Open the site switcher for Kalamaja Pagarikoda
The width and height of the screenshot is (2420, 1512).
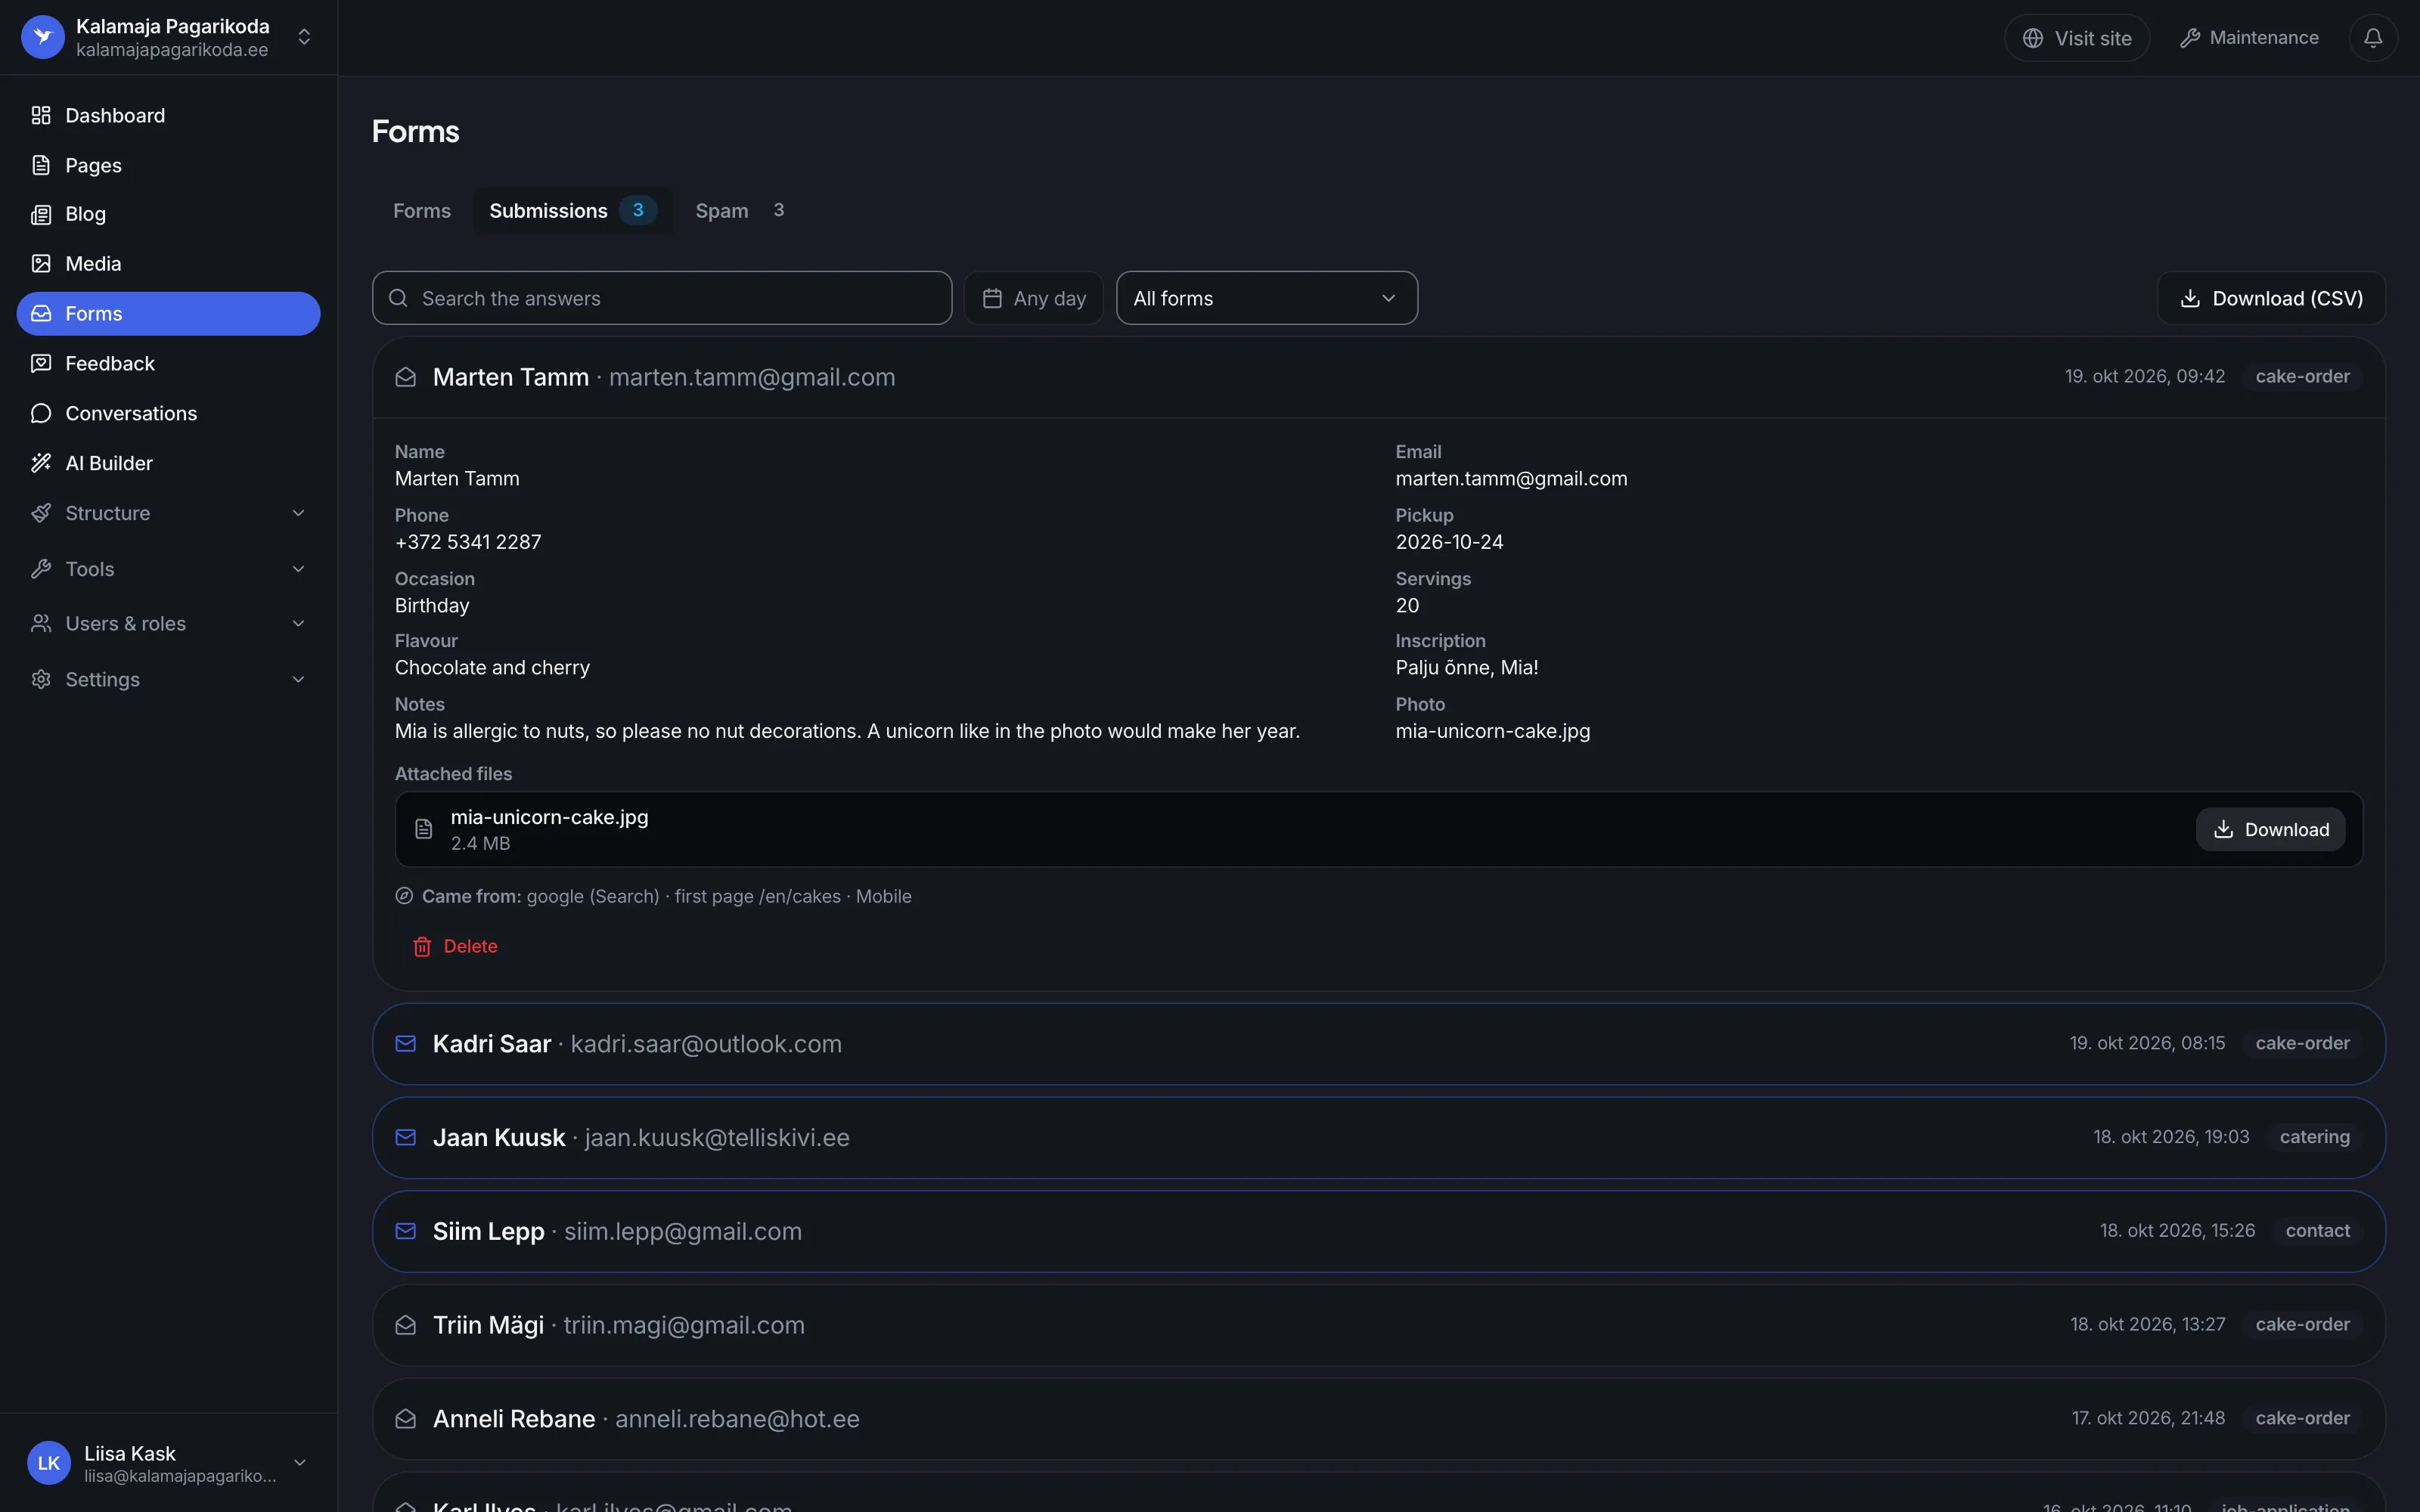(x=168, y=37)
